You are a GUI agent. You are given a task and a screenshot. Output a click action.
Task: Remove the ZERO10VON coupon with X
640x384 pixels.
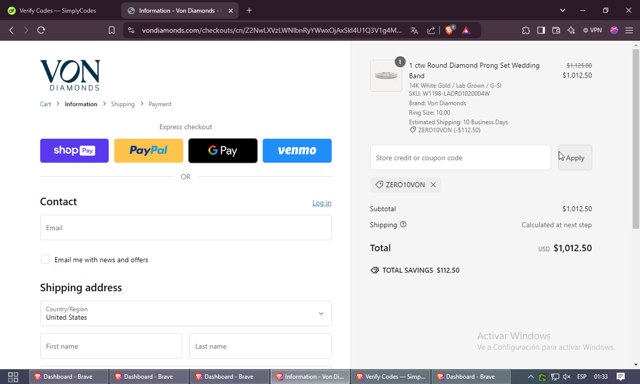tap(433, 185)
